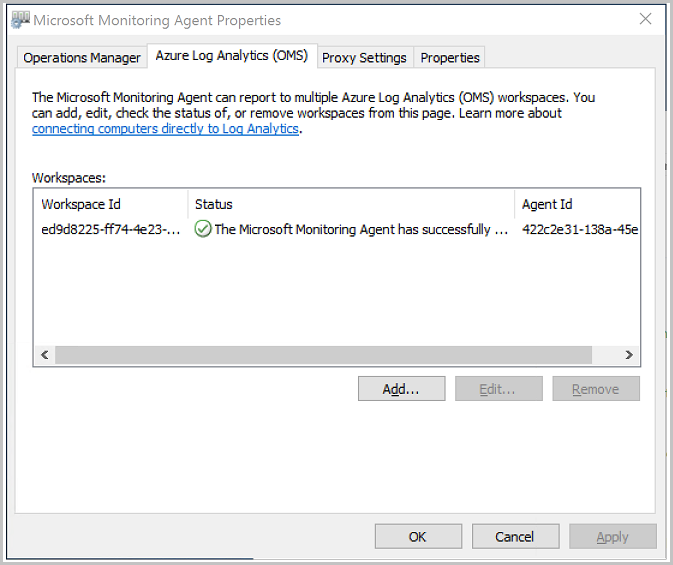
Task: Close the Microsoft Monitoring Agent Properties window
Action: 646,19
